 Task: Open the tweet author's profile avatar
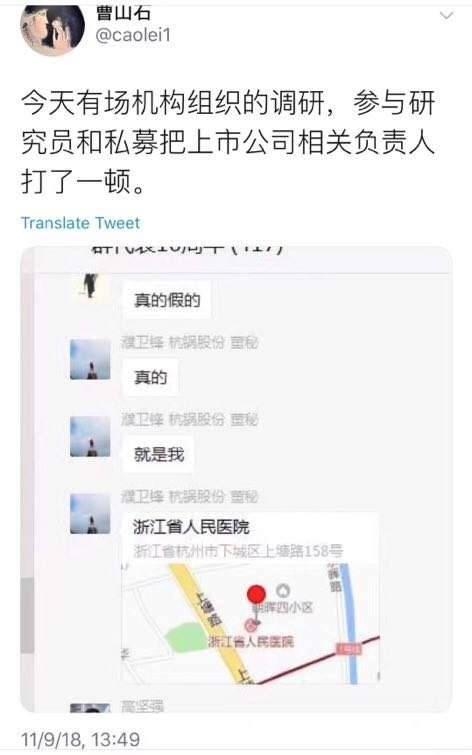pos(52,30)
